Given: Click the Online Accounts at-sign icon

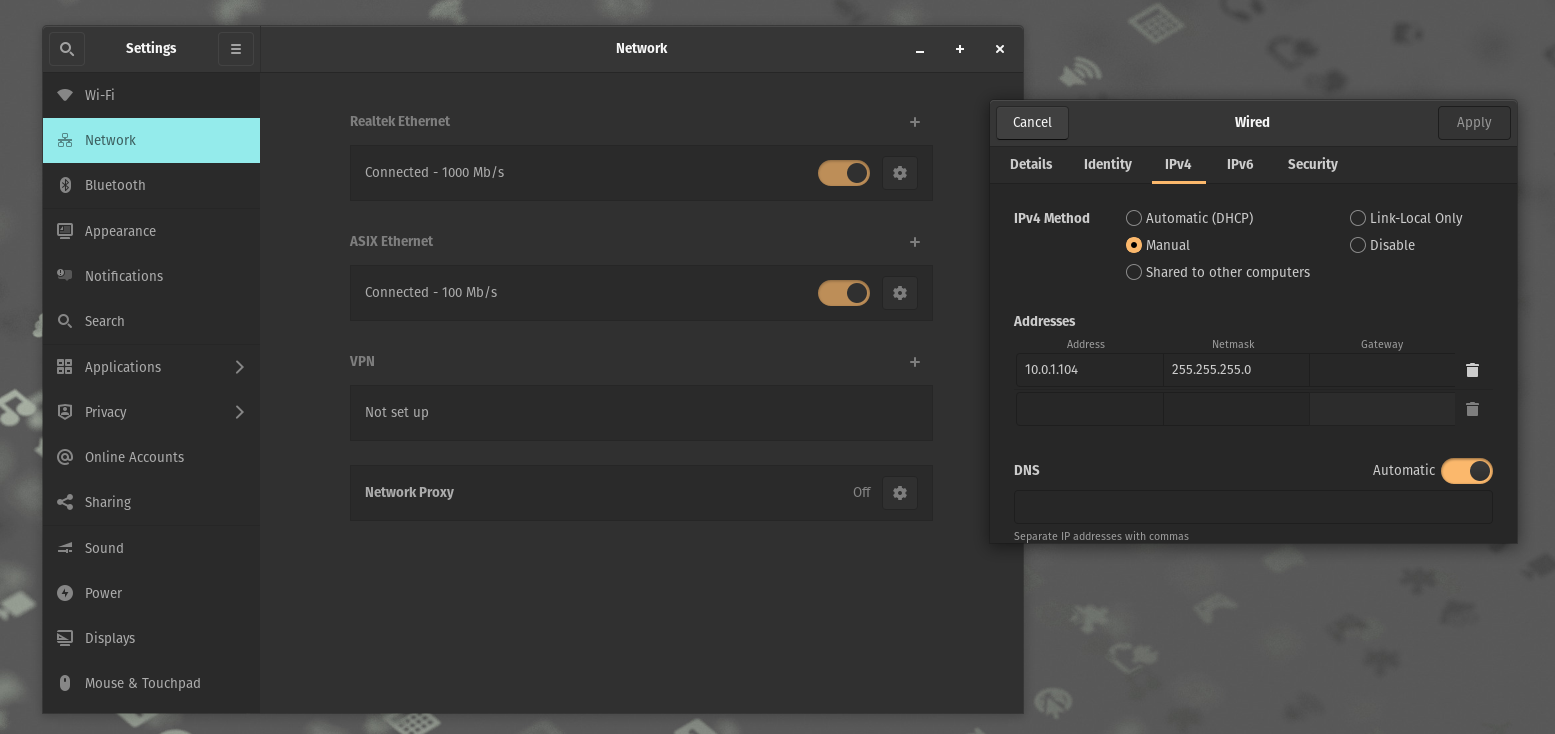Looking at the screenshot, I should (x=65, y=457).
